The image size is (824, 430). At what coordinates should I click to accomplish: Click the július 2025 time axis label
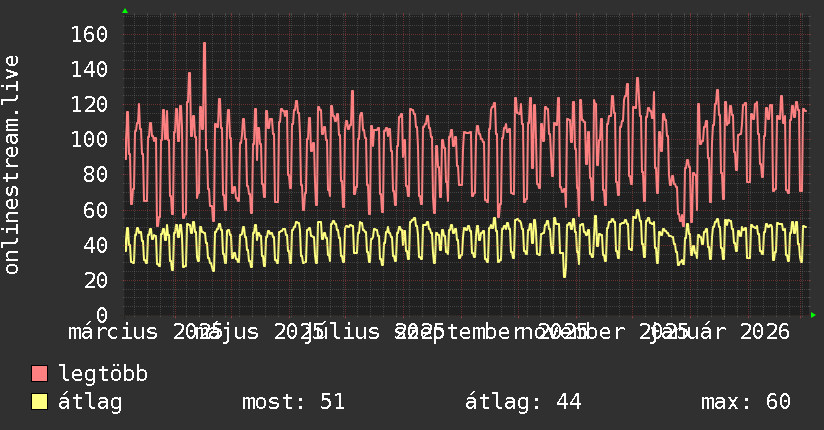(373, 332)
